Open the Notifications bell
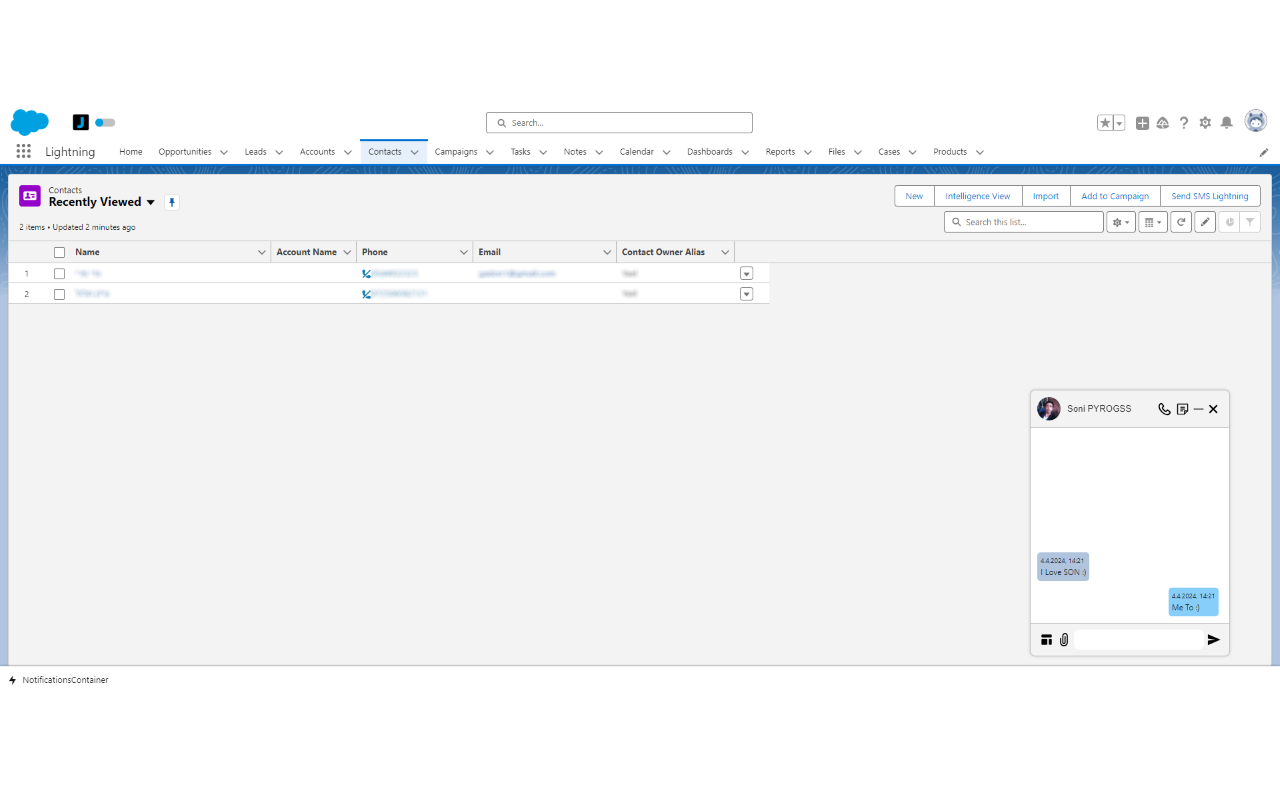 pos(1227,123)
